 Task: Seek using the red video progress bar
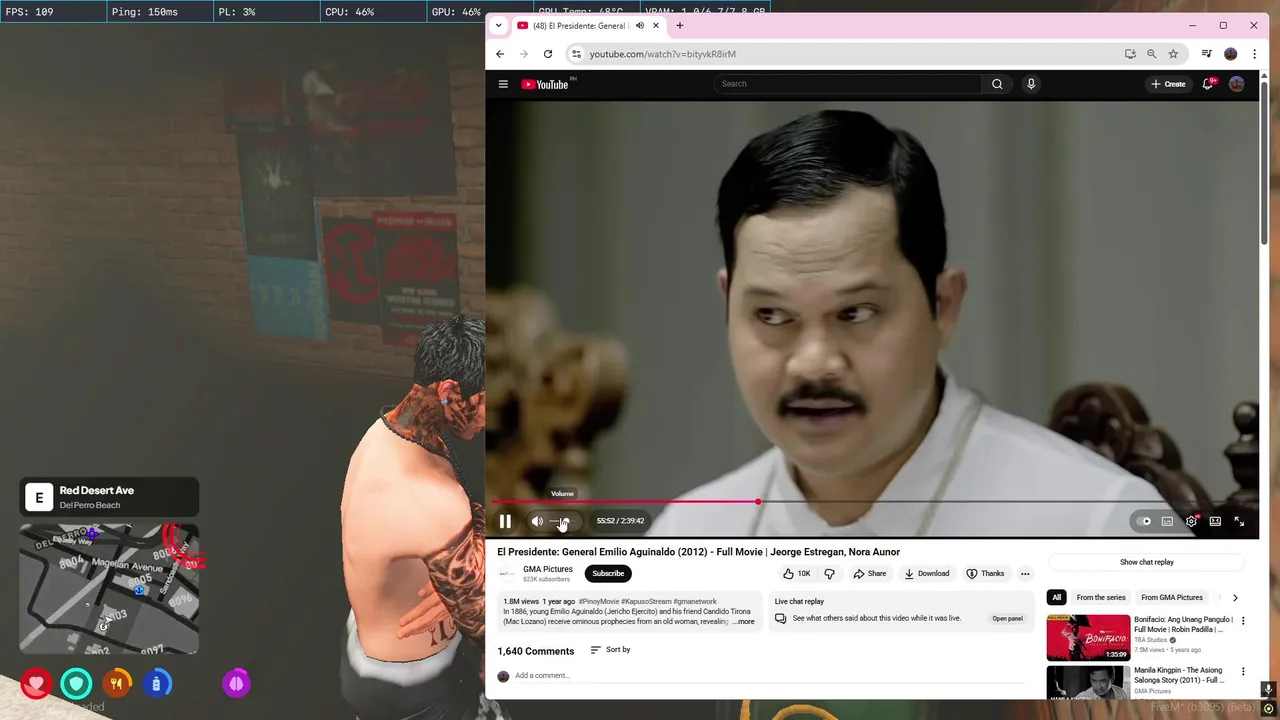click(x=626, y=502)
